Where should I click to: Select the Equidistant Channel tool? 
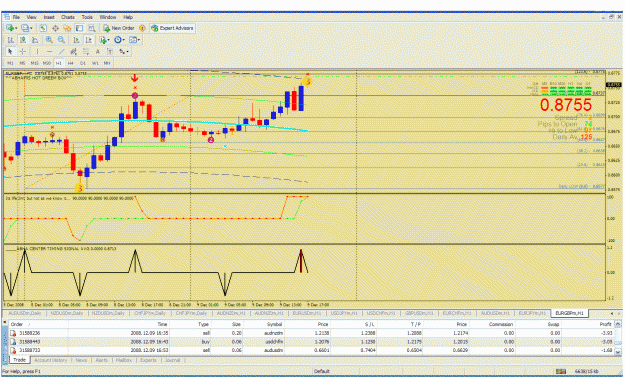click(x=73, y=51)
